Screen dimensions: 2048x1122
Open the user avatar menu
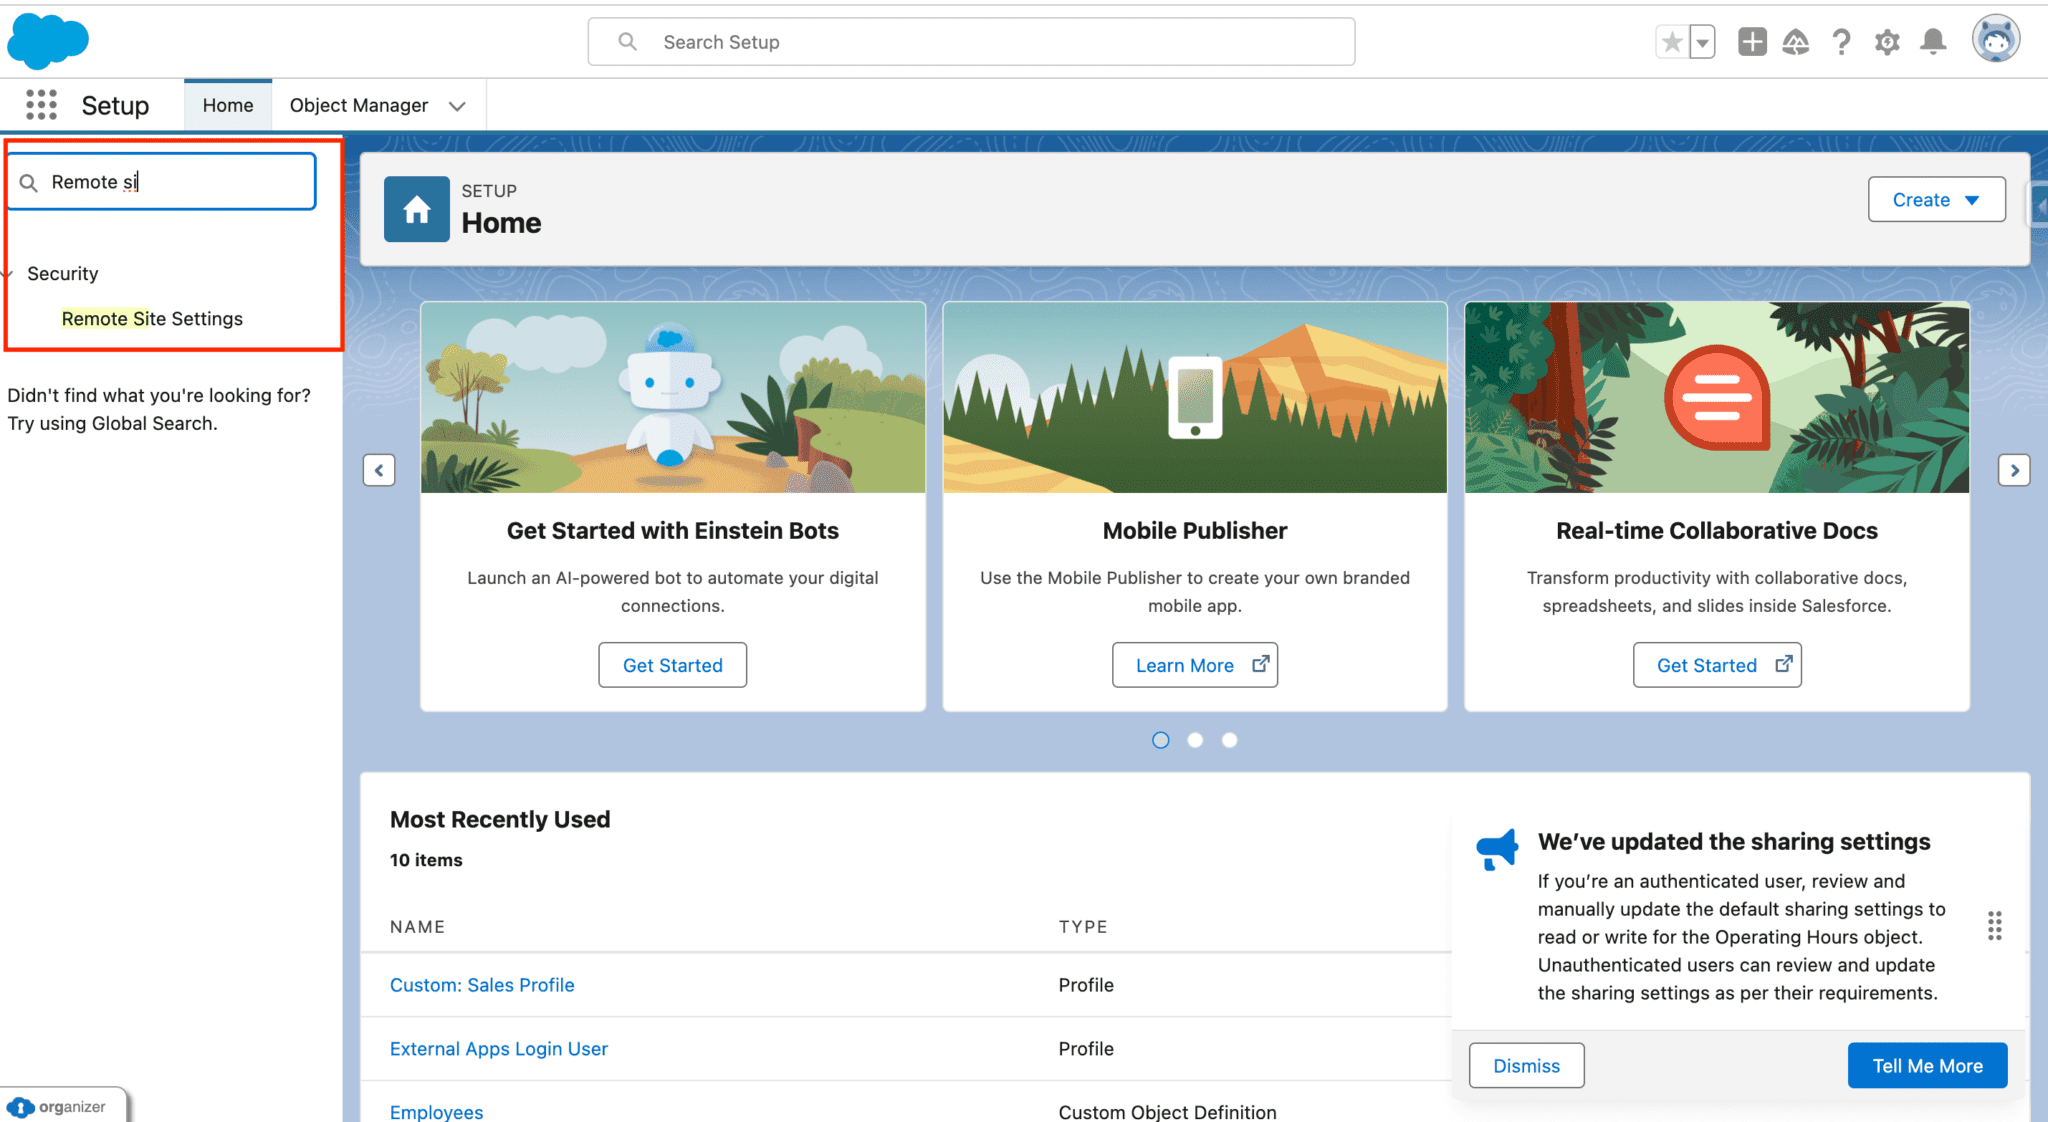(x=1995, y=39)
